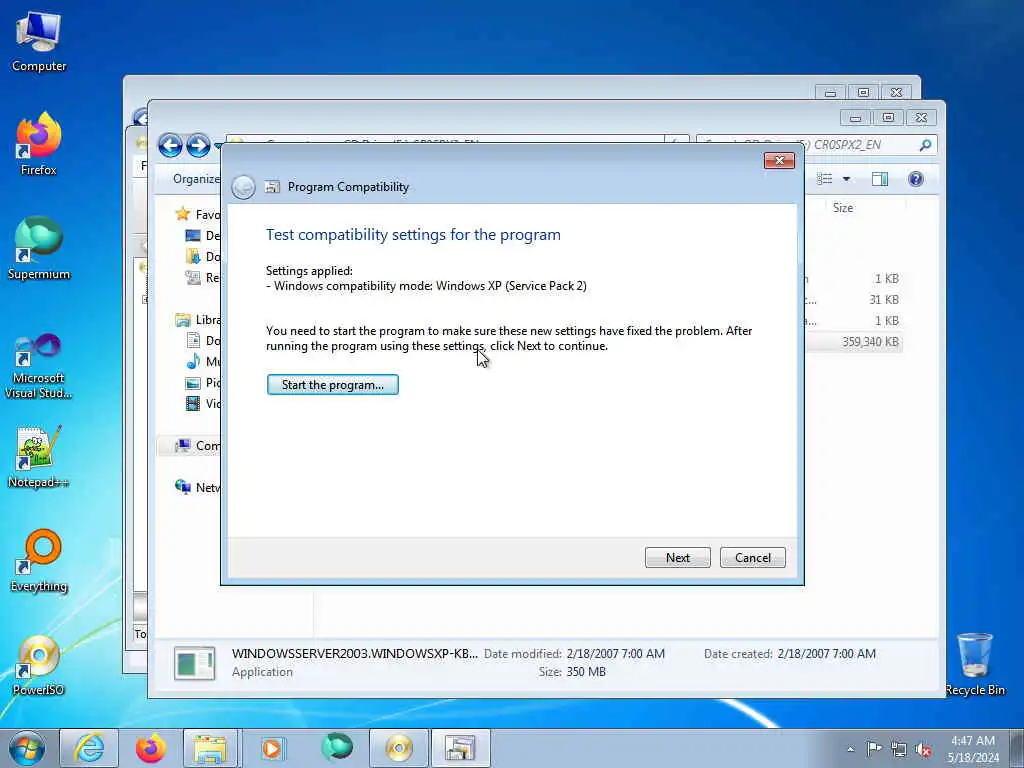Launch Internet Explorer from the taskbar

(x=89, y=748)
